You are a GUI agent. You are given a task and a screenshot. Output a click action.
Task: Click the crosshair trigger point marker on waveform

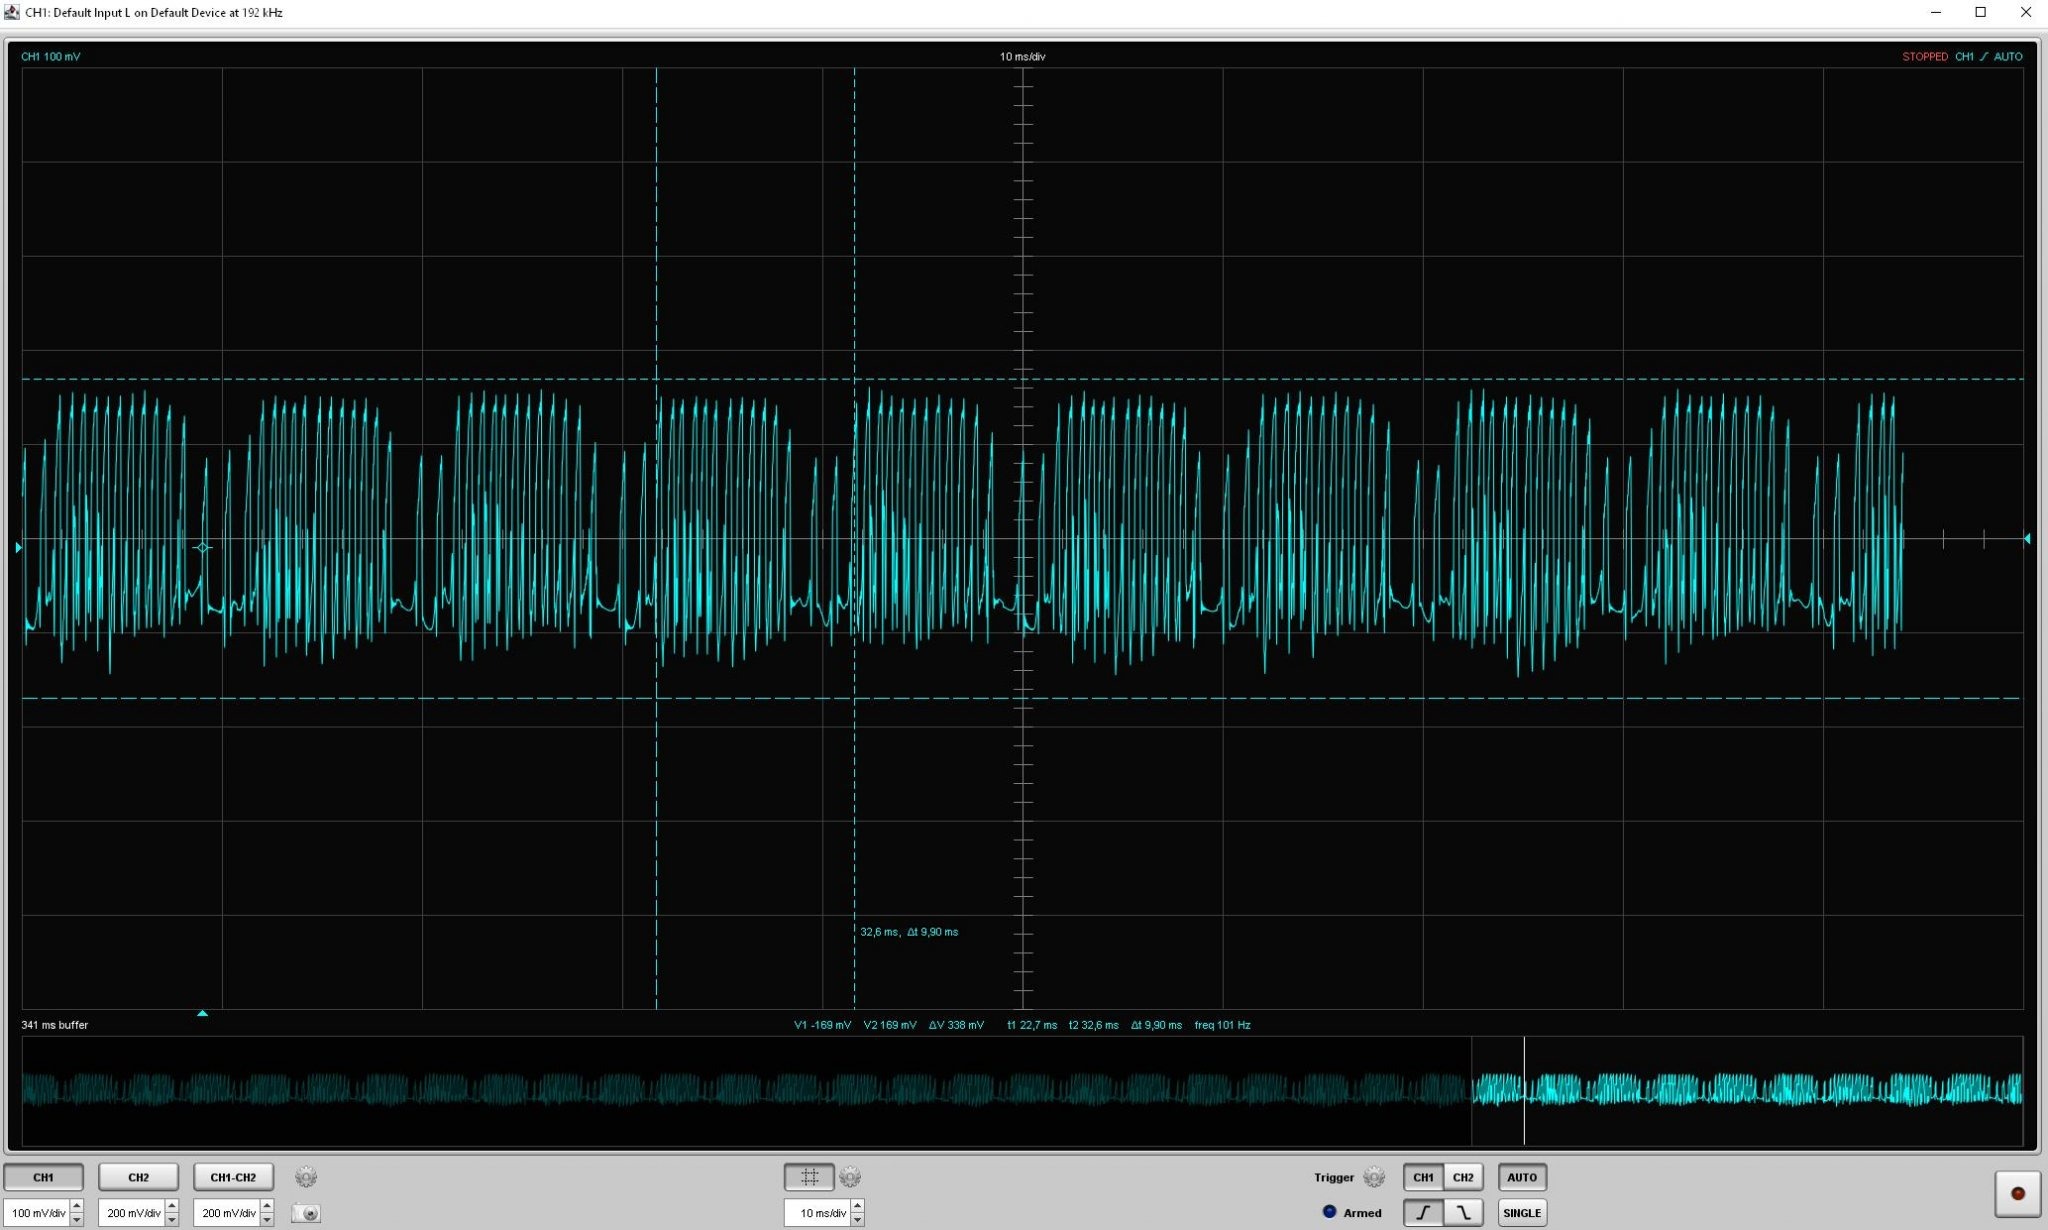point(202,547)
